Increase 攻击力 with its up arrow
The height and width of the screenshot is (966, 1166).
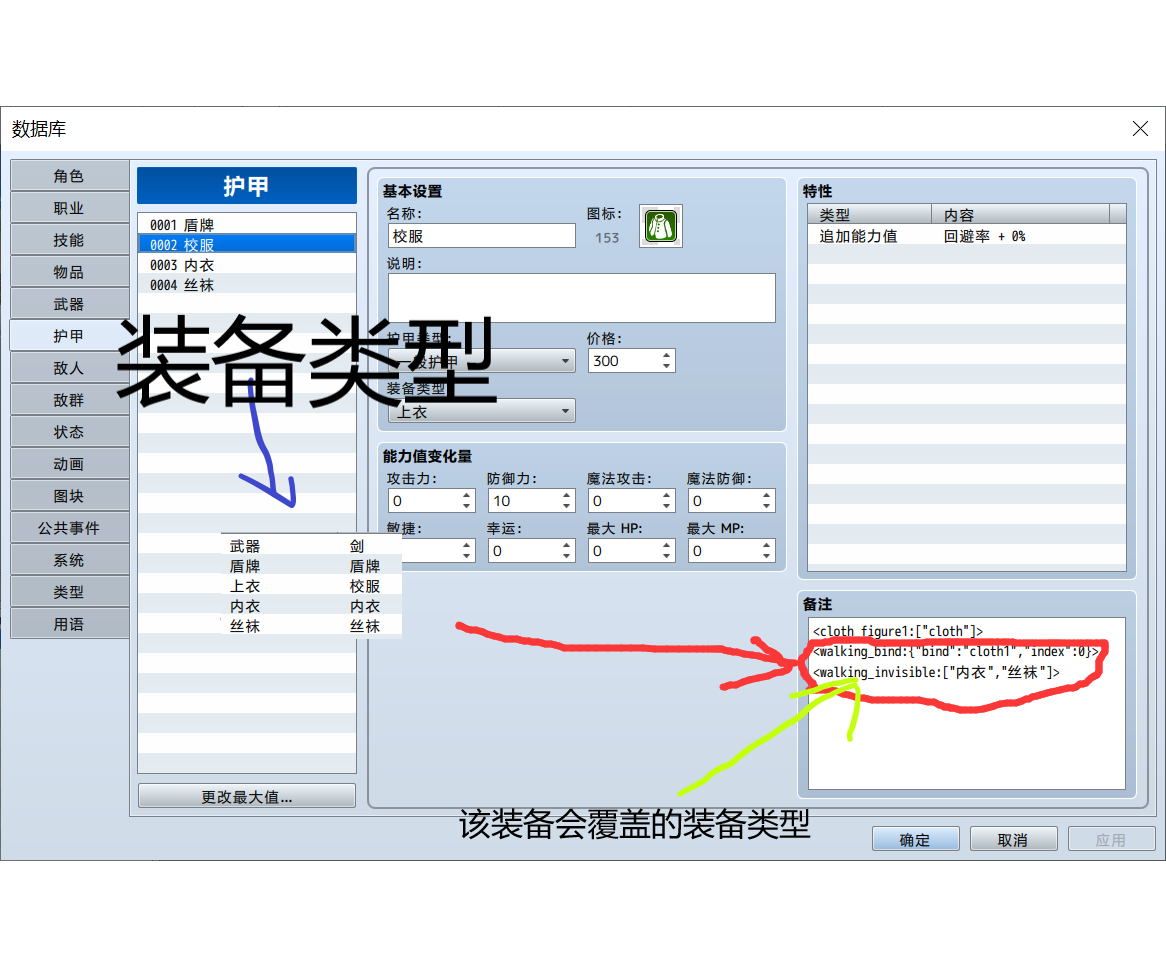point(466,495)
